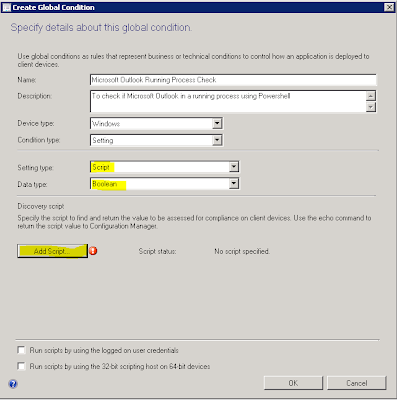397x400 pixels.
Task: Click the OK button
Action: [x=293, y=383]
